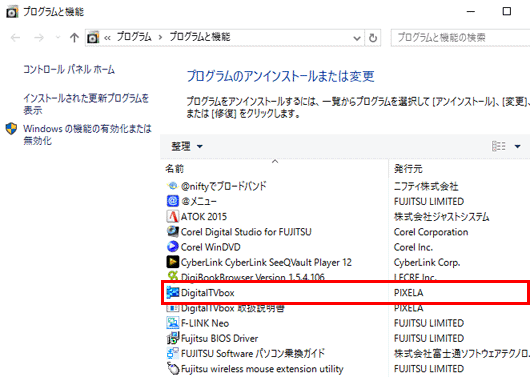This screenshot has height=377, width=530.
Task: Click the double chevron in the address bar
Action: 107,38
